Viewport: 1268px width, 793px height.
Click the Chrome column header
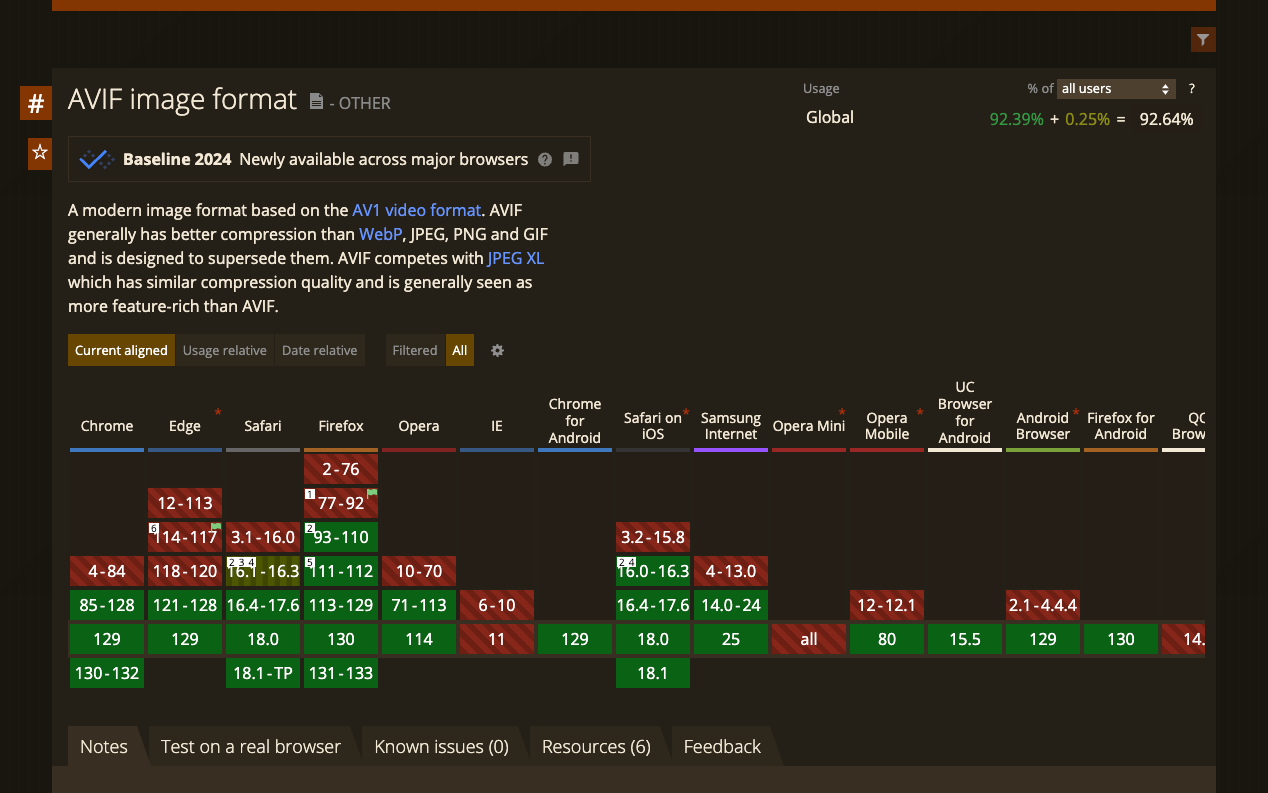107,426
